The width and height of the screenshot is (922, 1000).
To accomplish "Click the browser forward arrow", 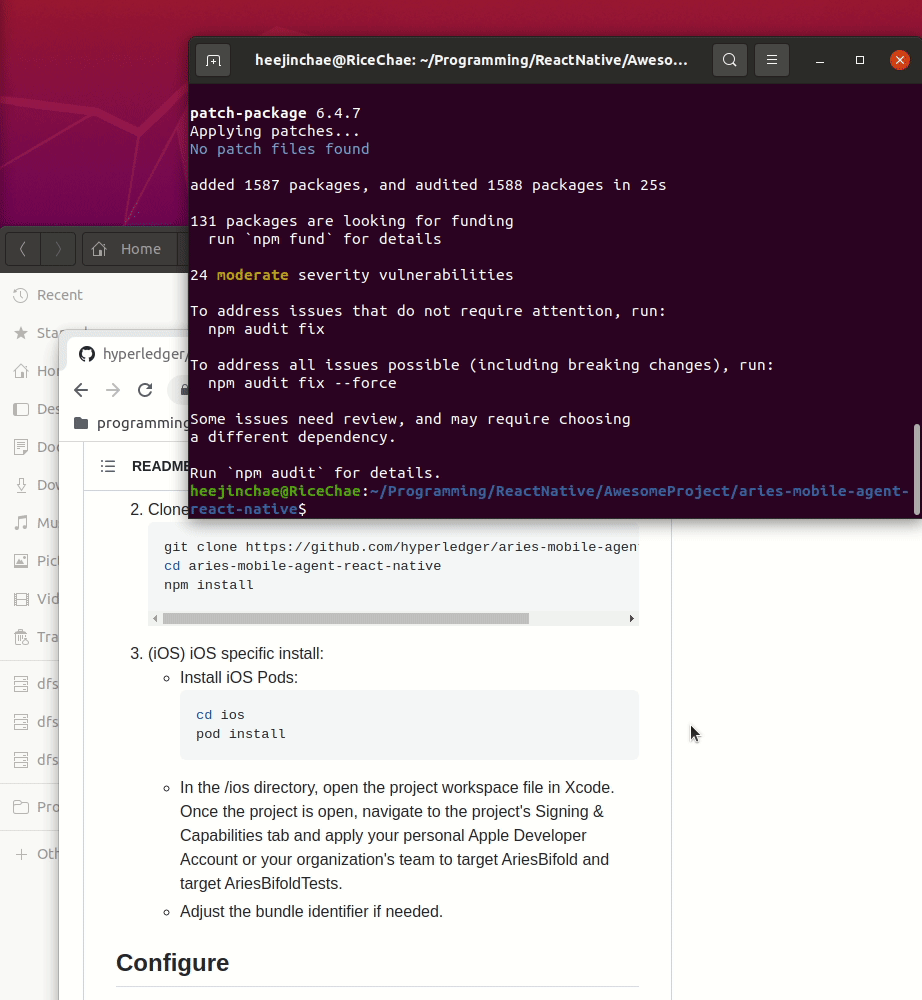I will tap(113, 390).
